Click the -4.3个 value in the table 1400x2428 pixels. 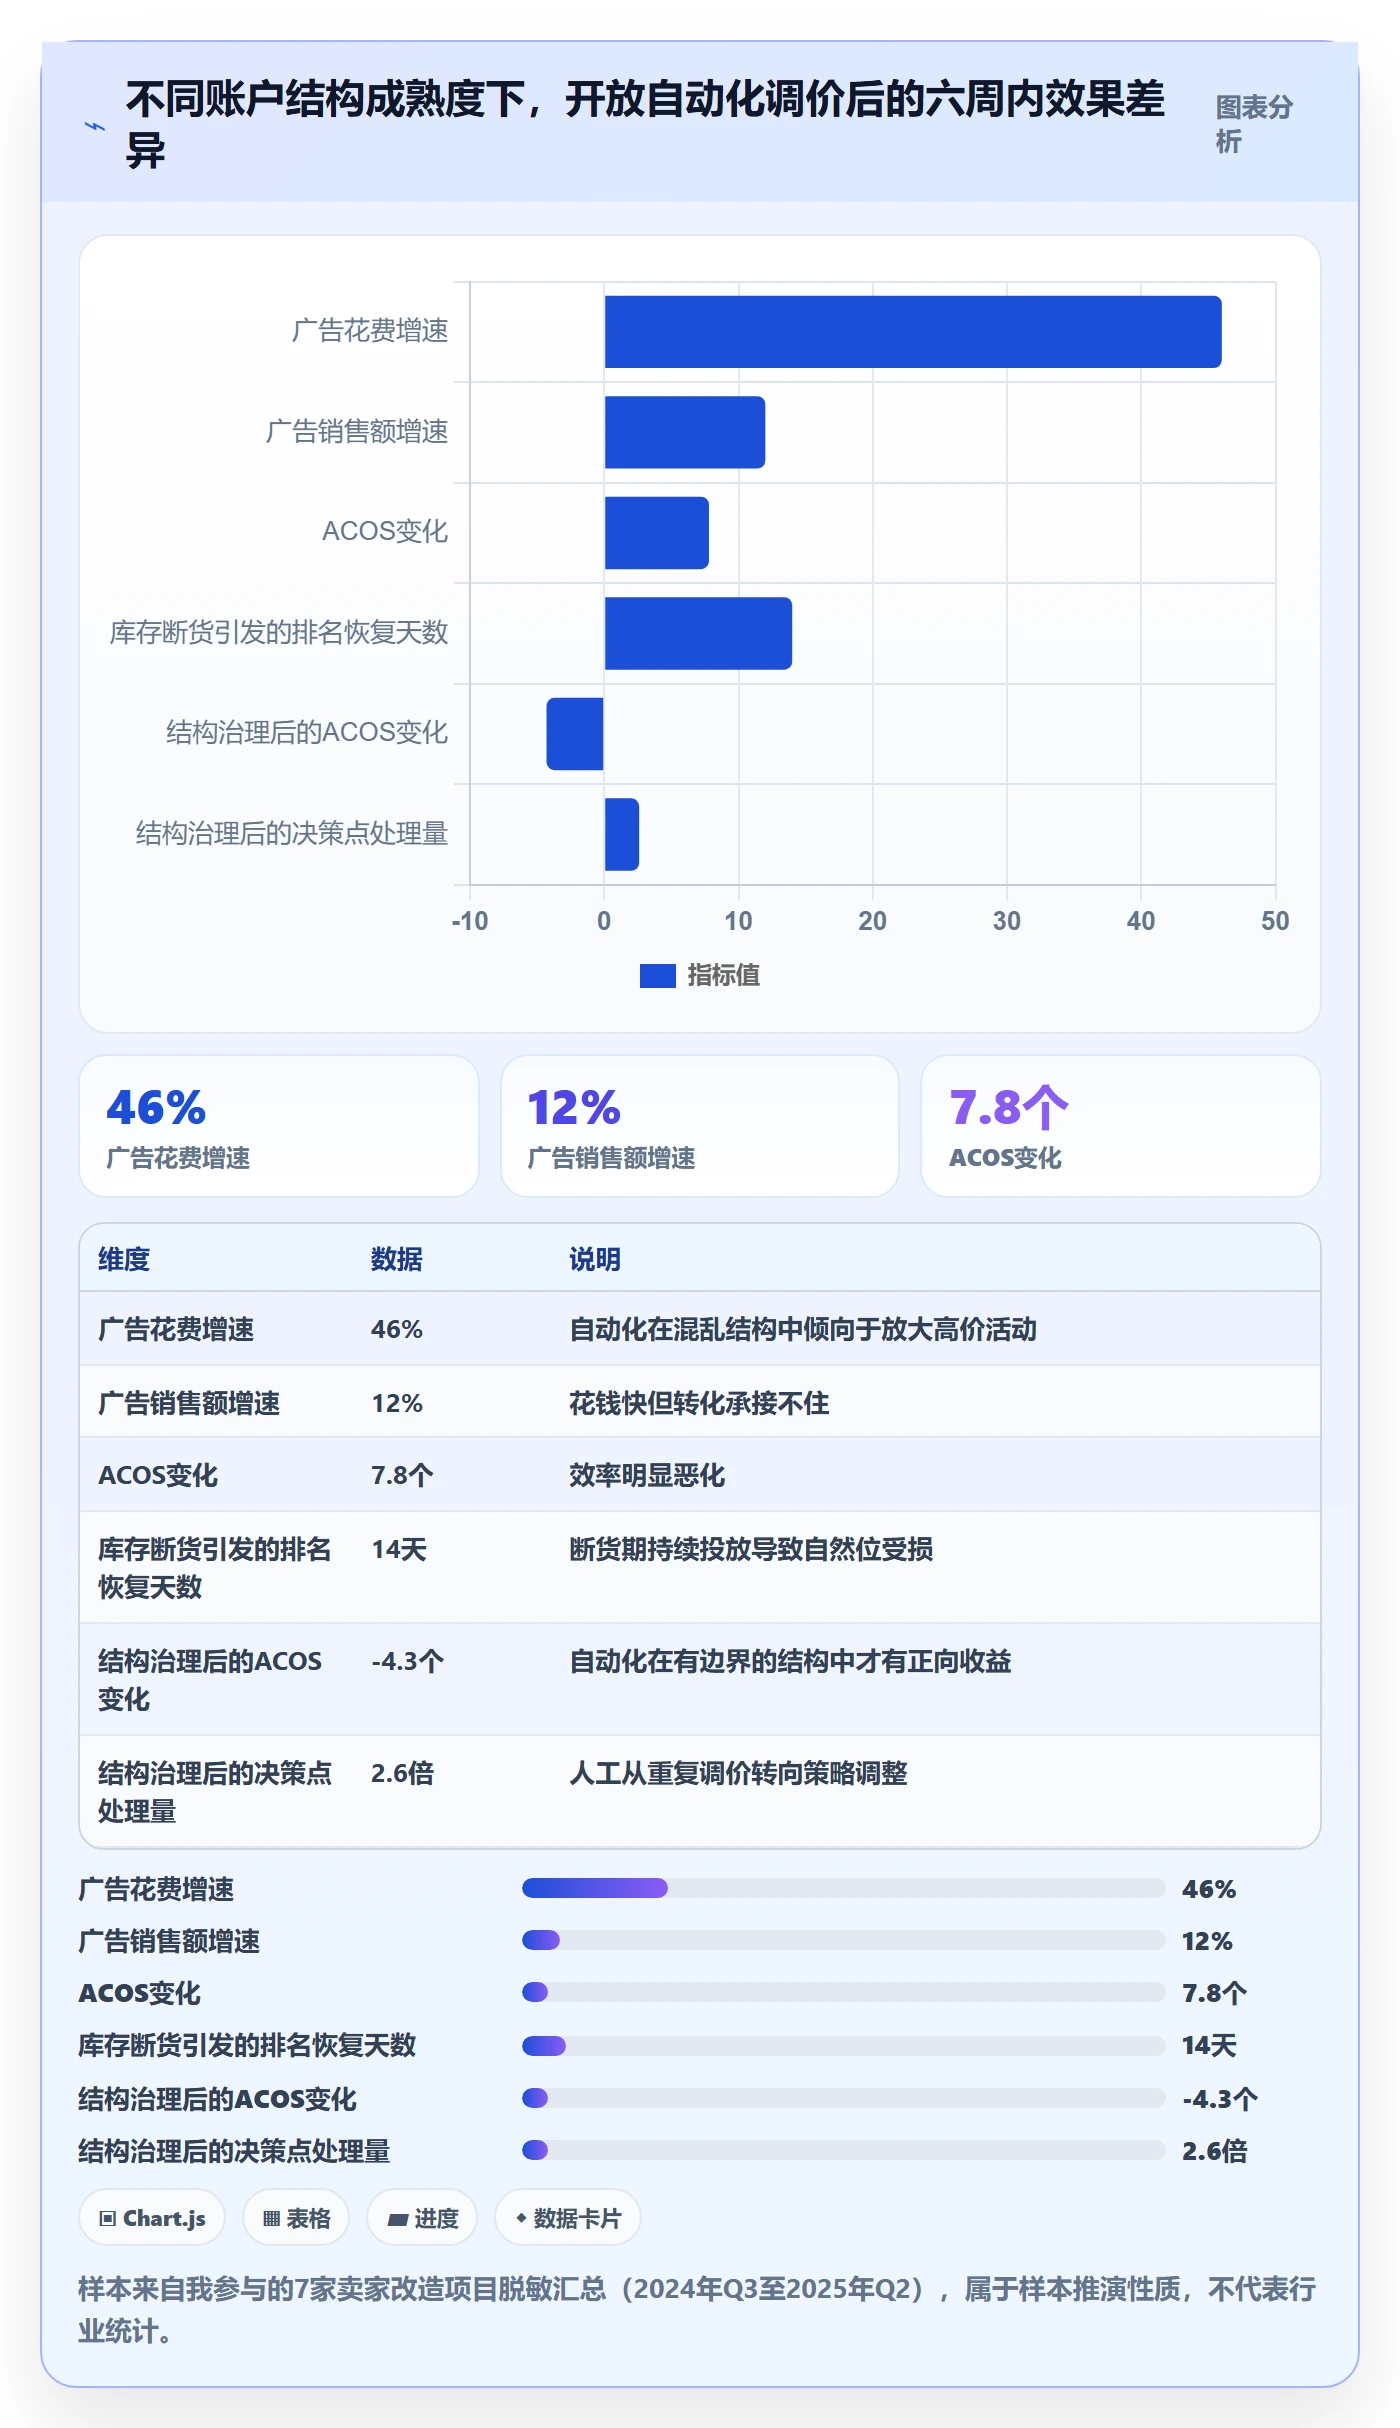407,1661
